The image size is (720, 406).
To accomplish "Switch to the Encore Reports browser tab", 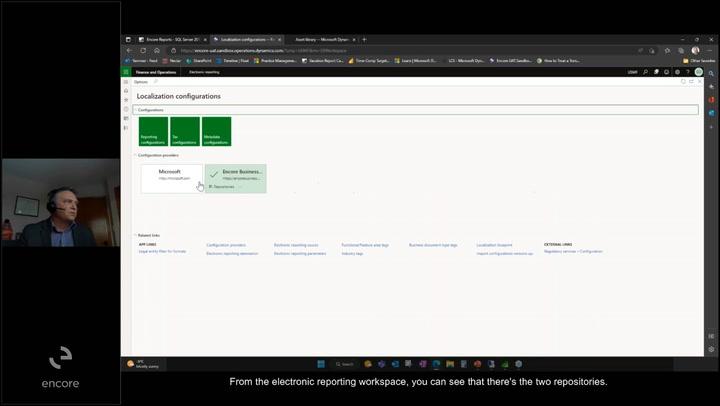I will pyautogui.click(x=173, y=40).
